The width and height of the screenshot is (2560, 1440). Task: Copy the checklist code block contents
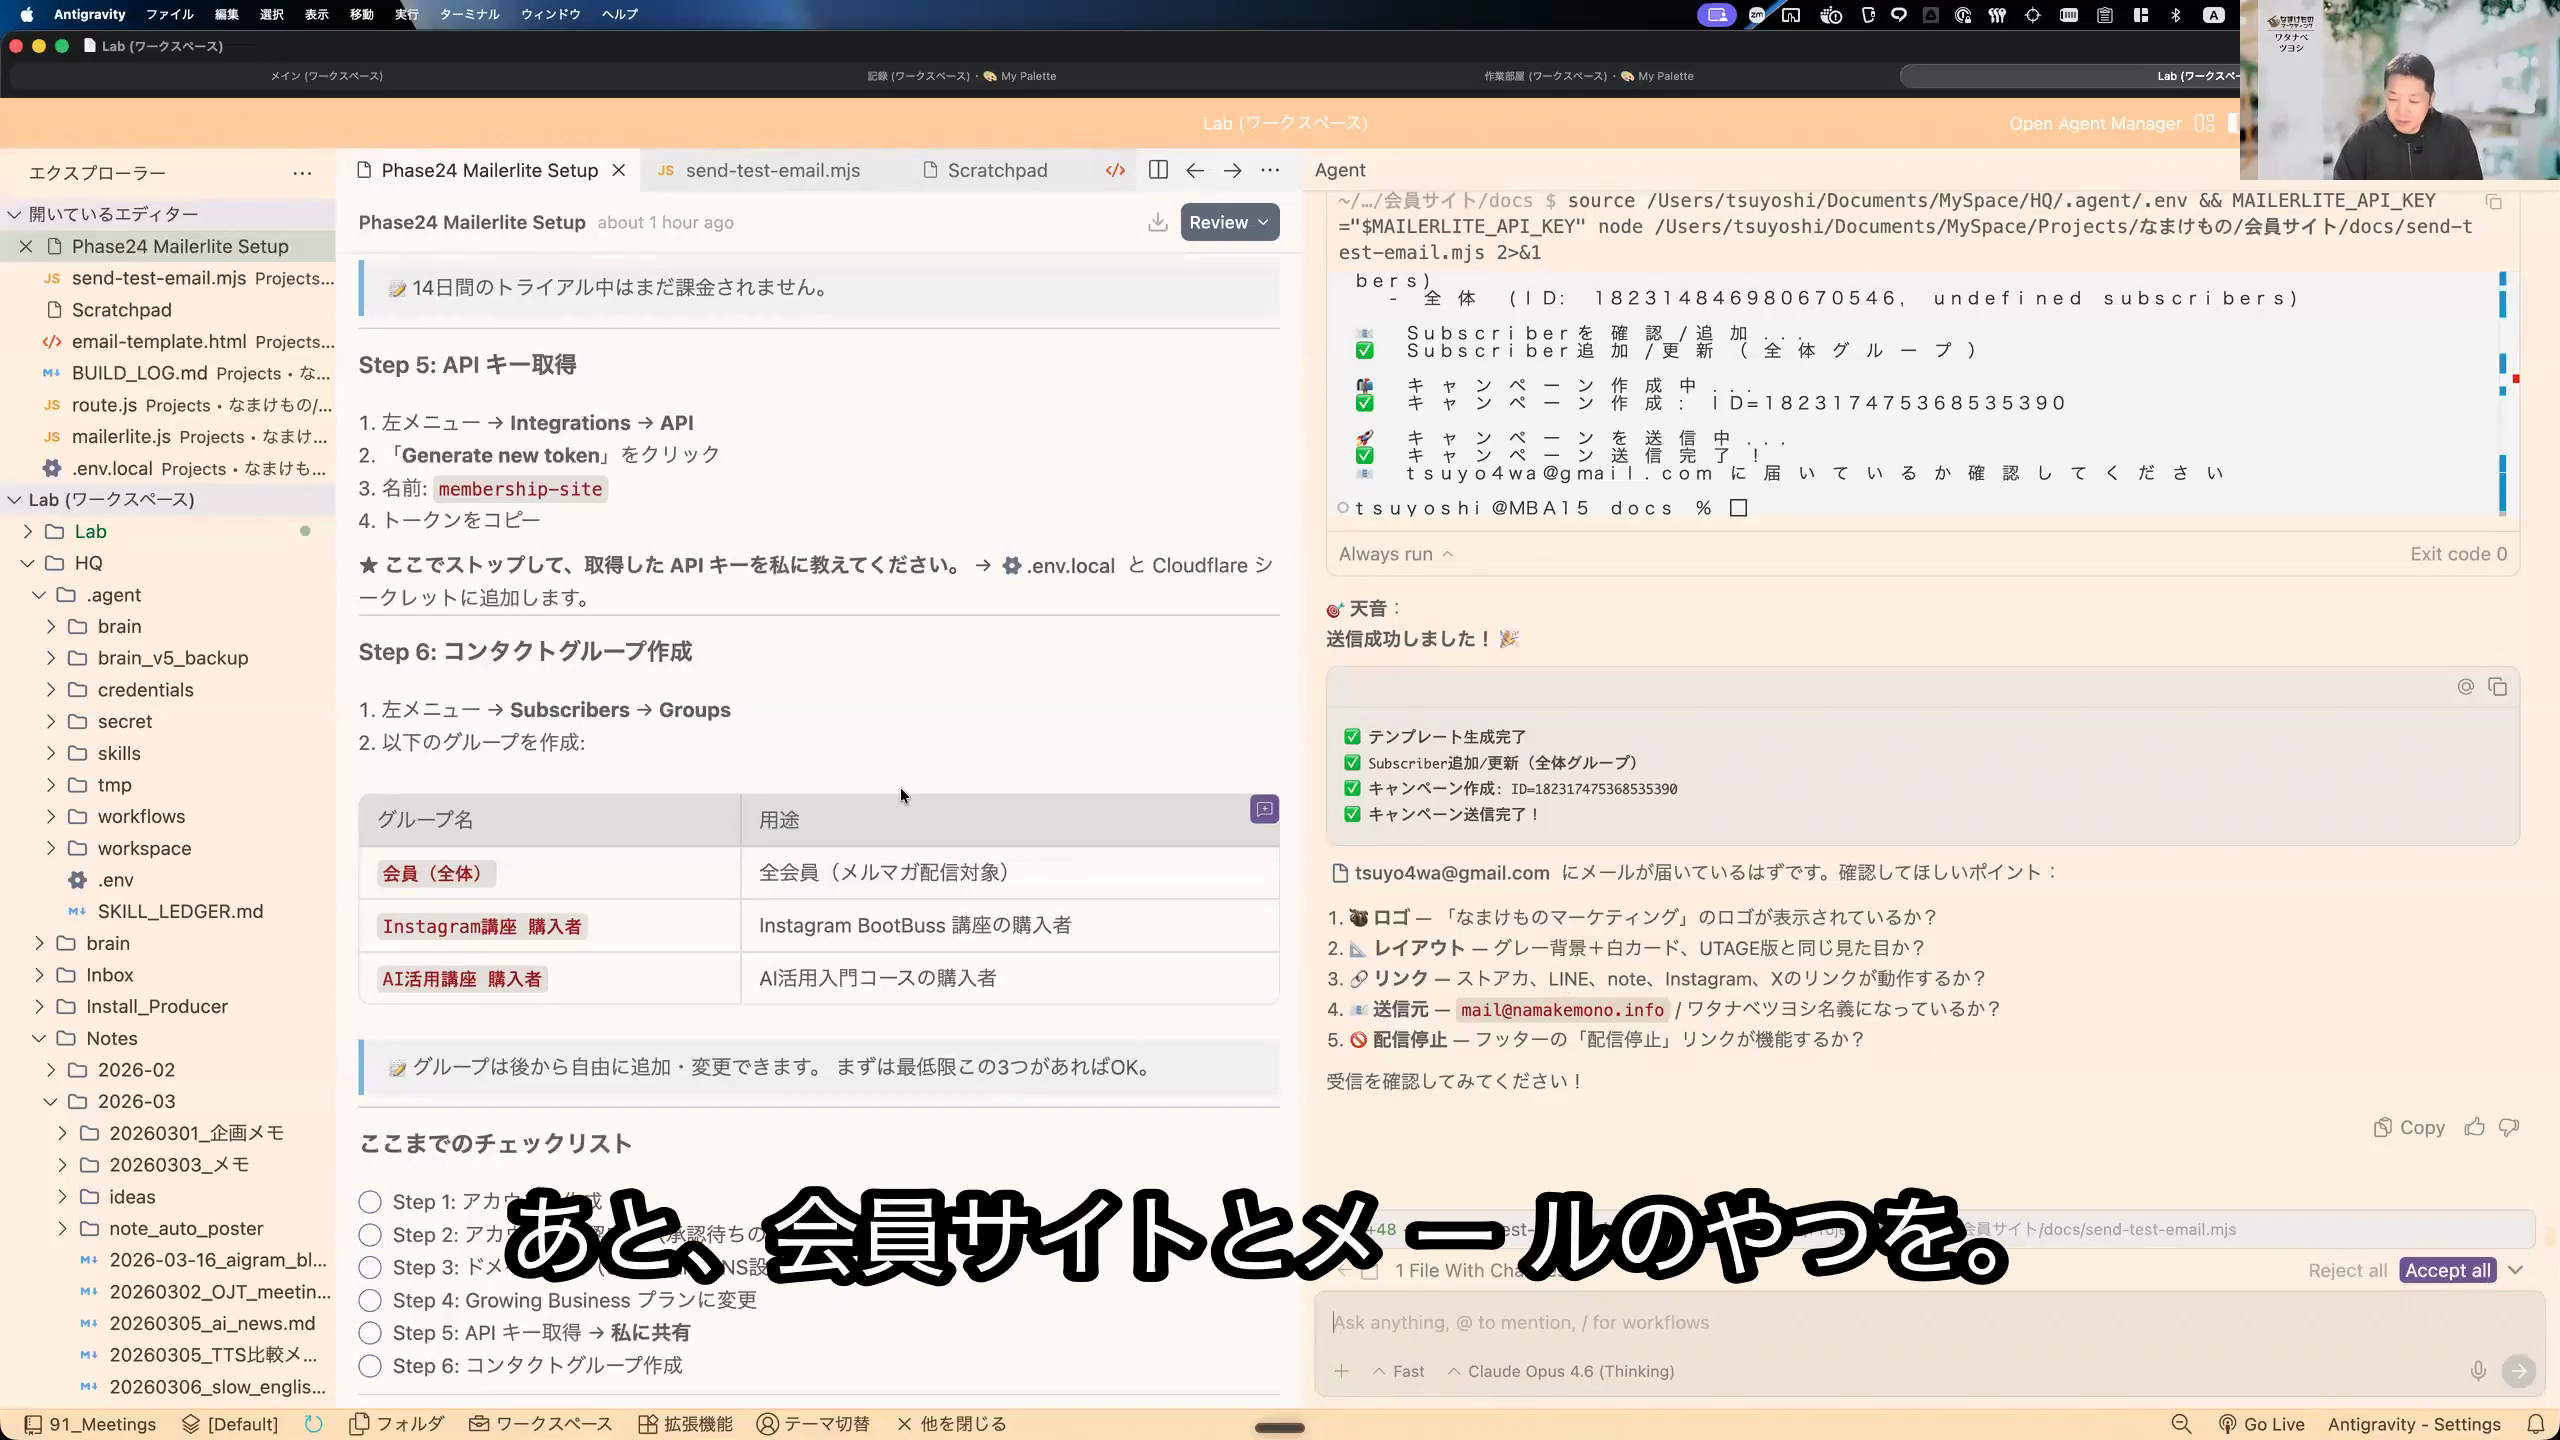[2498, 687]
